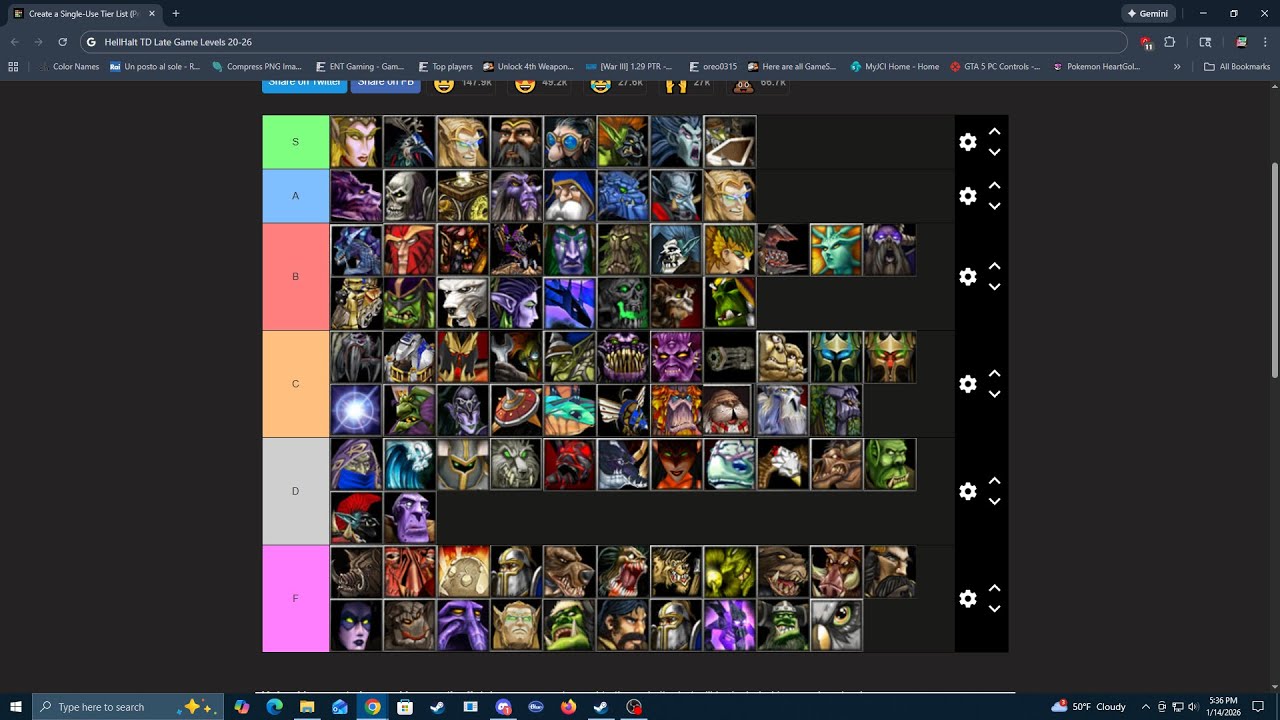Click the Share on Twitter button
Screen dimensions: 1280x720
pyautogui.click(x=304, y=84)
